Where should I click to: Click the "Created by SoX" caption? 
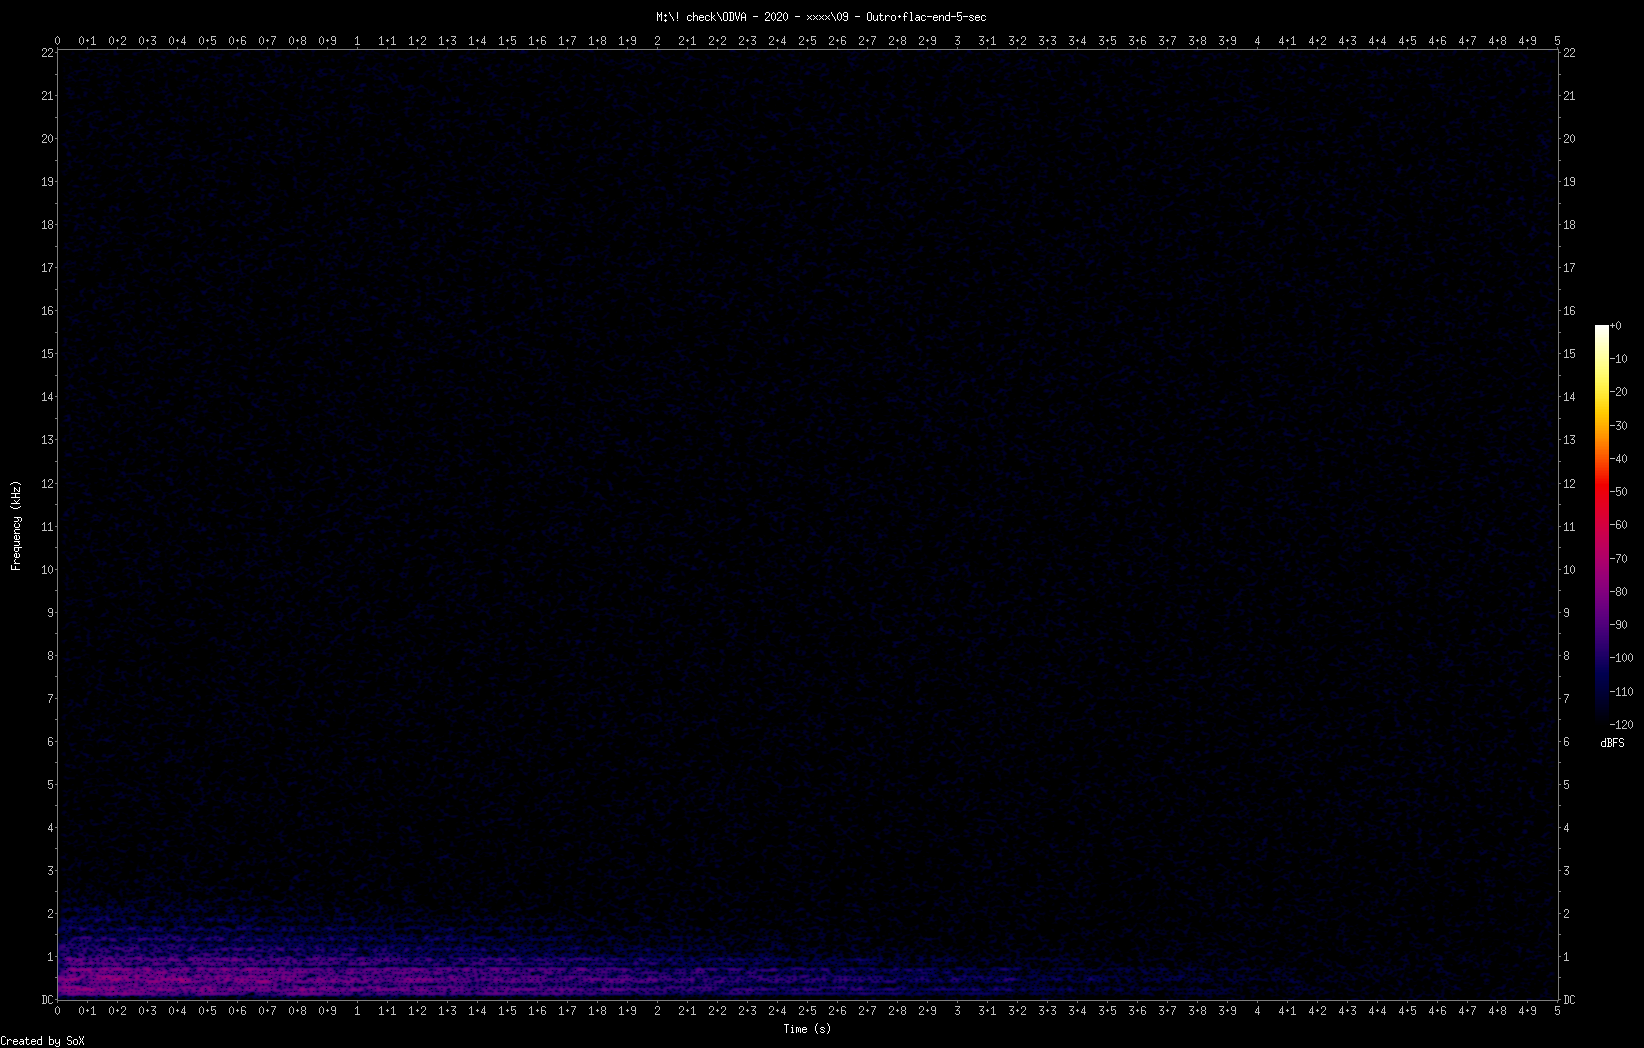pos(43,1041)
